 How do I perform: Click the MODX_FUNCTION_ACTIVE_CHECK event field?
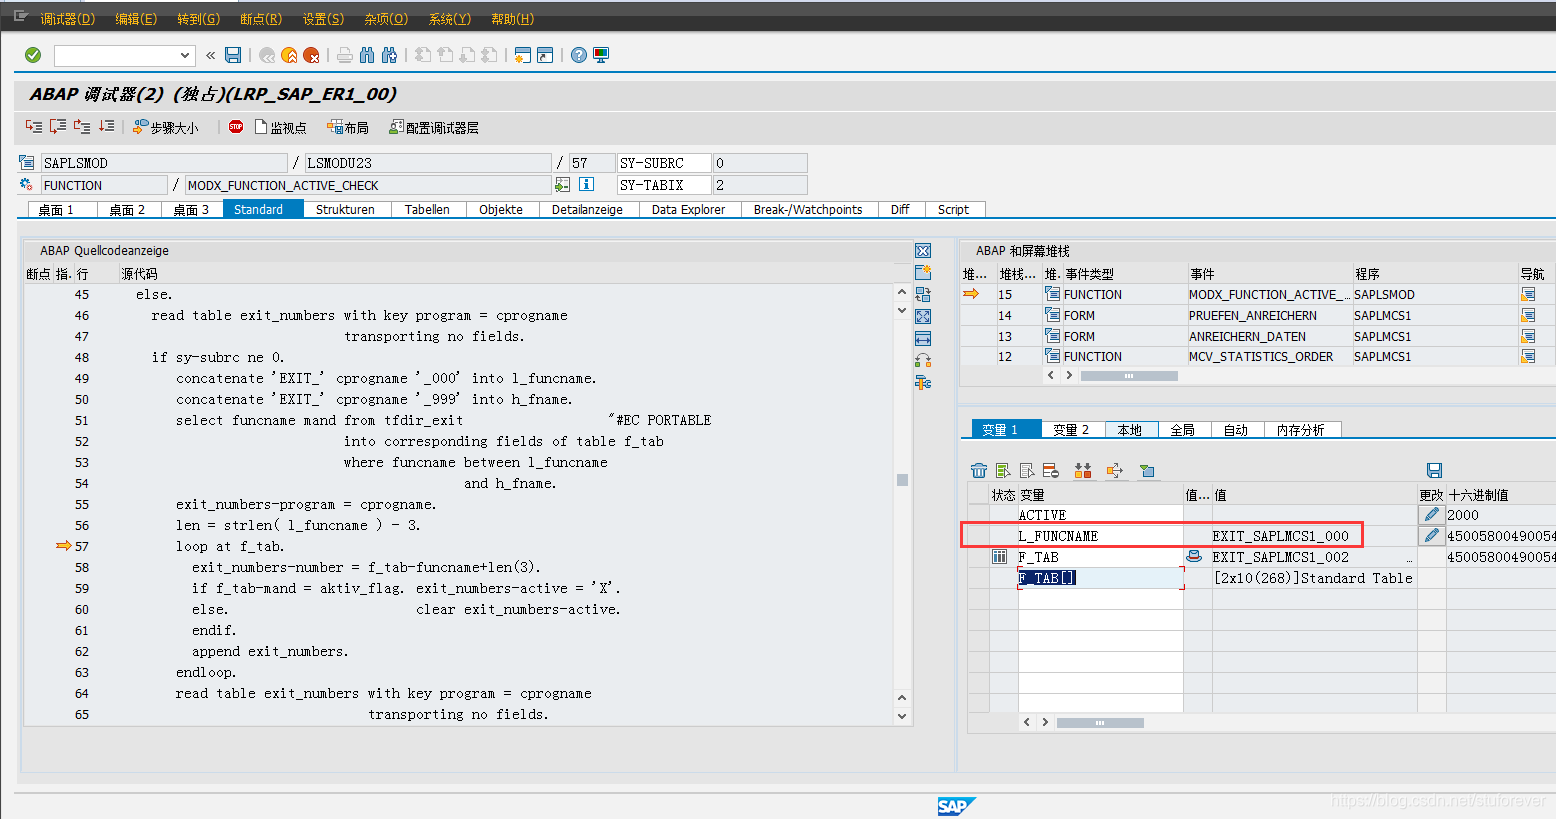pos(368,185)
